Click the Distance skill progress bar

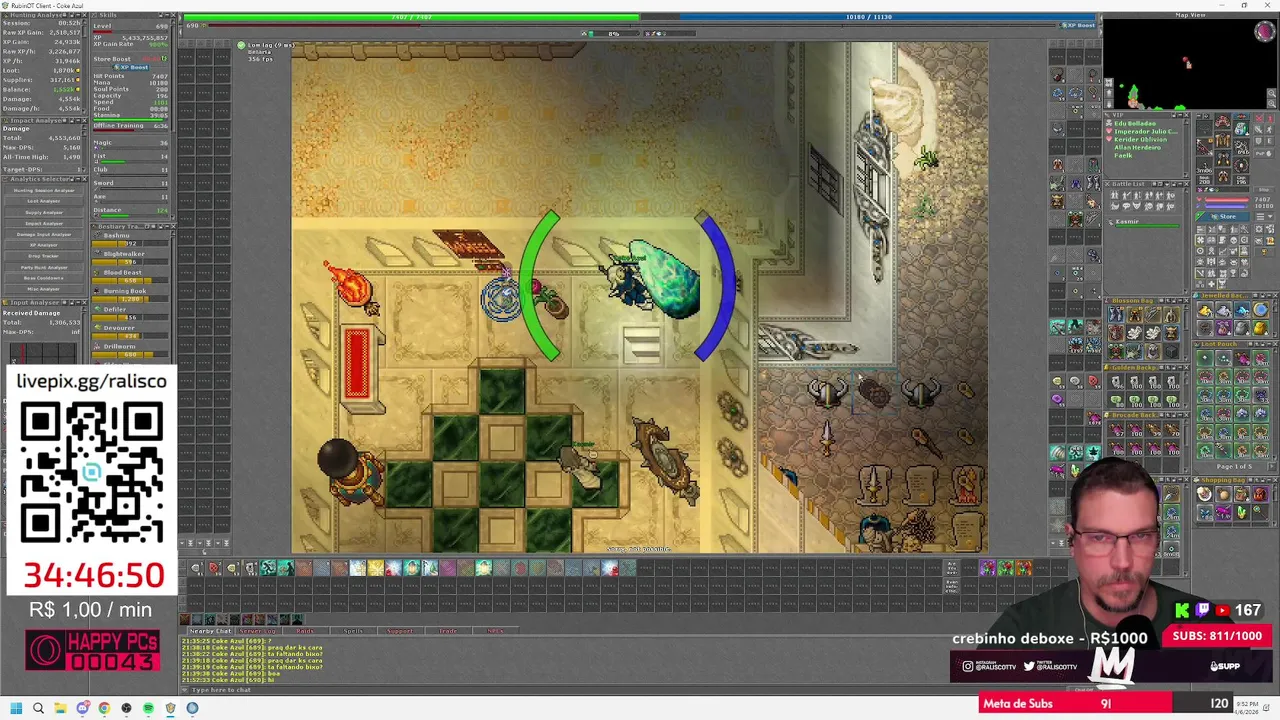[134, 216]
